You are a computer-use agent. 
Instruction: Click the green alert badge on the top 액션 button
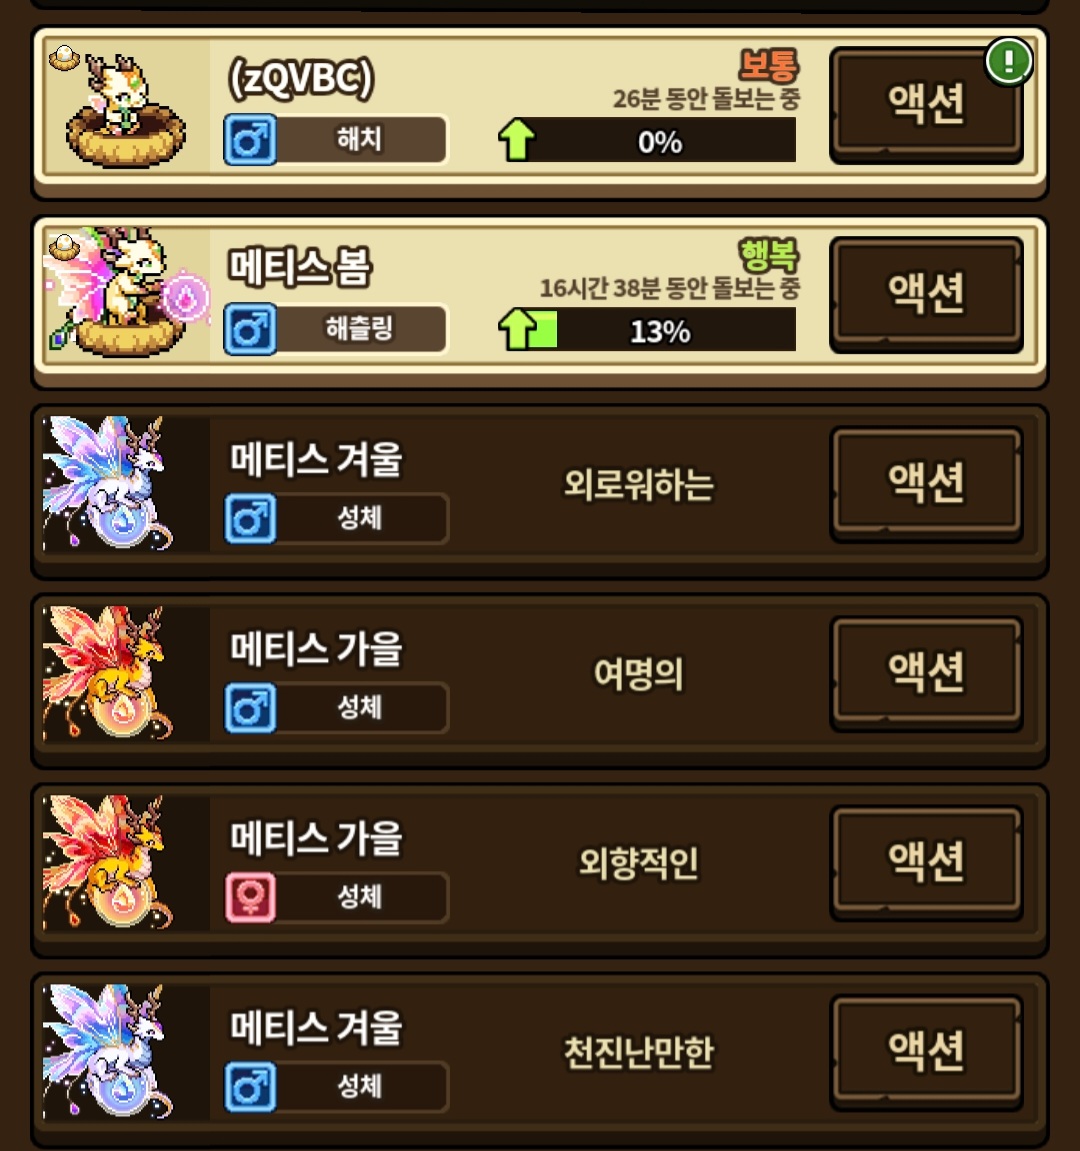(1009, 61)
